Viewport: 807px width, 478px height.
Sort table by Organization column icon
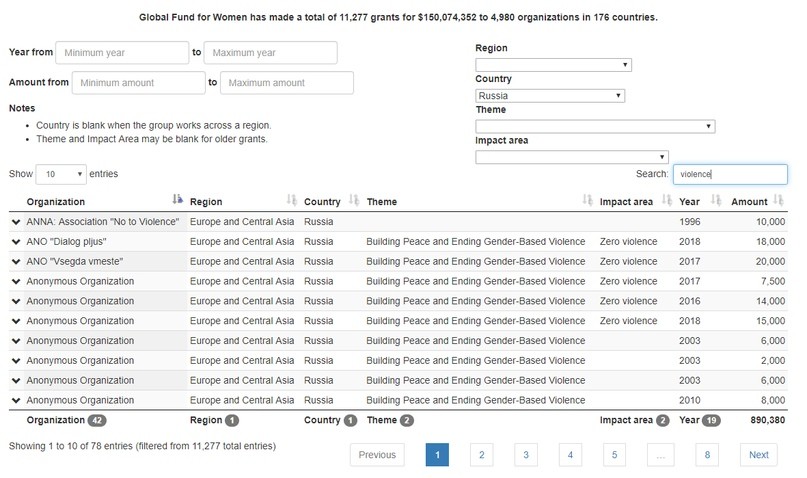click(178, 201)
